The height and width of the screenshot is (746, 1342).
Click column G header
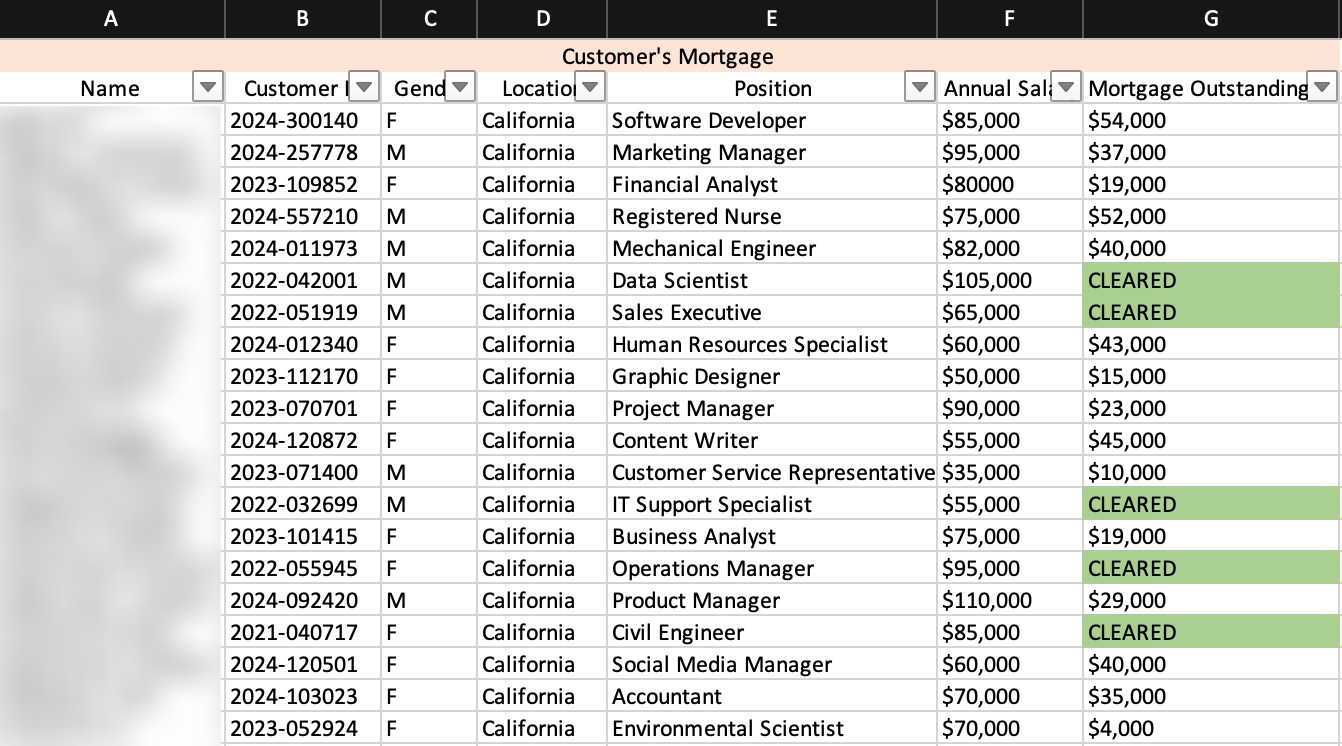coord(1211,18)
